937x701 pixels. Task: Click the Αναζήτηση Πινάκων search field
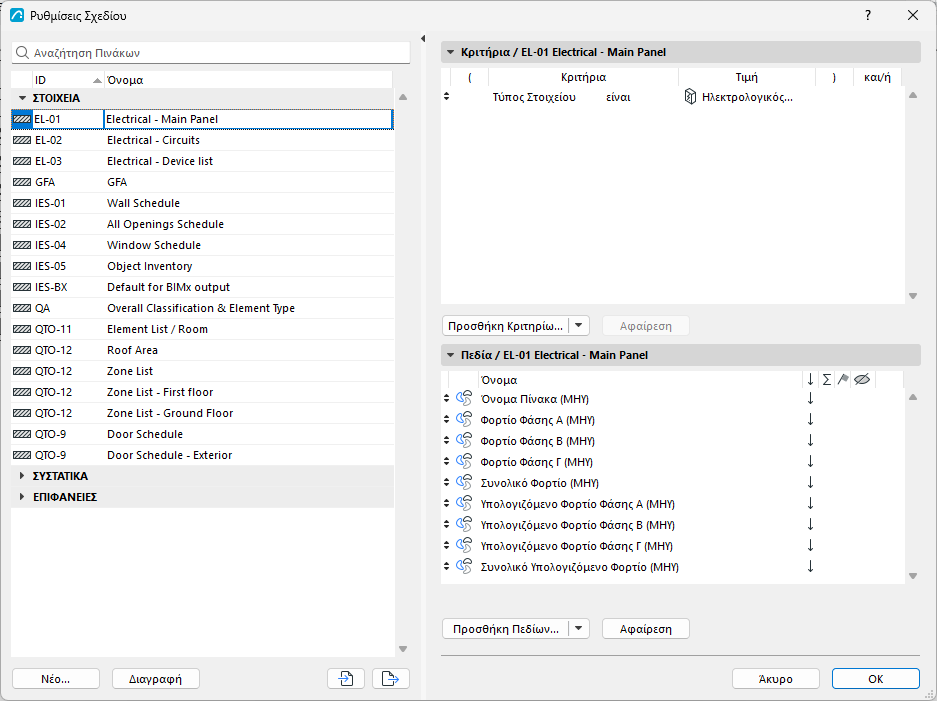pyautogui.click(x=211, y=53)
